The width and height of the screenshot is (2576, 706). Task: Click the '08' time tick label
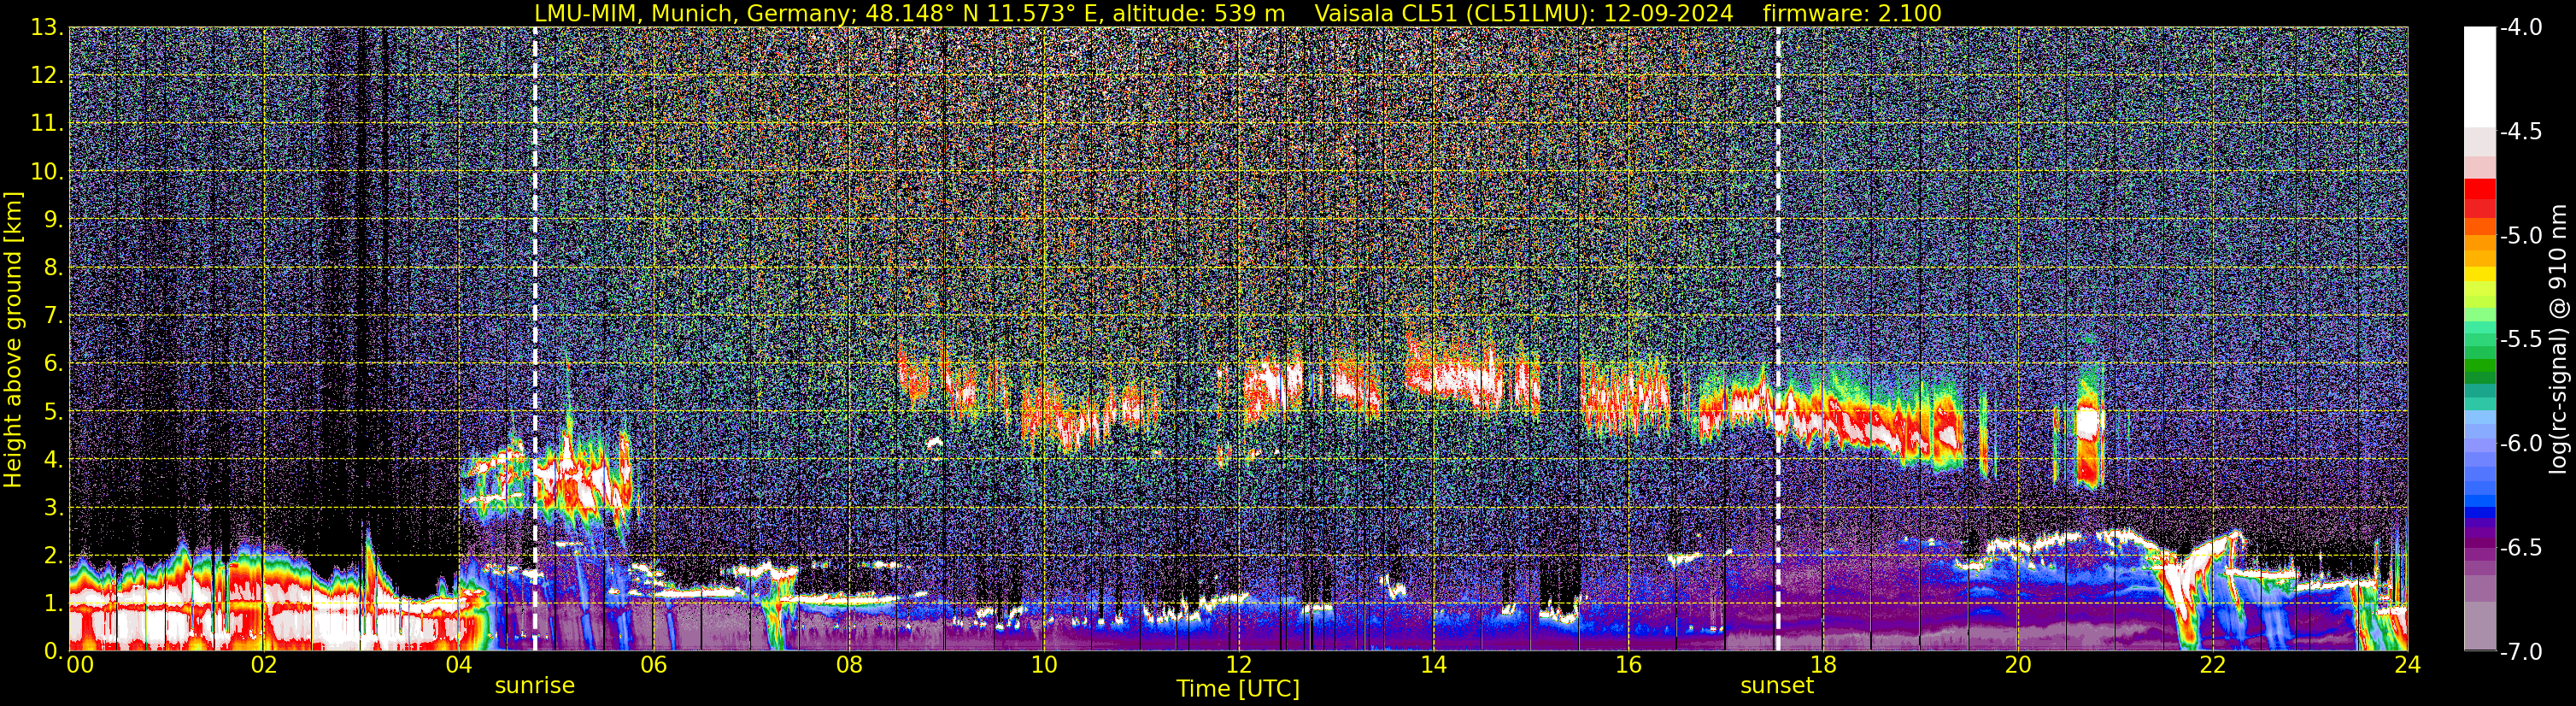[x=848, y=665]
